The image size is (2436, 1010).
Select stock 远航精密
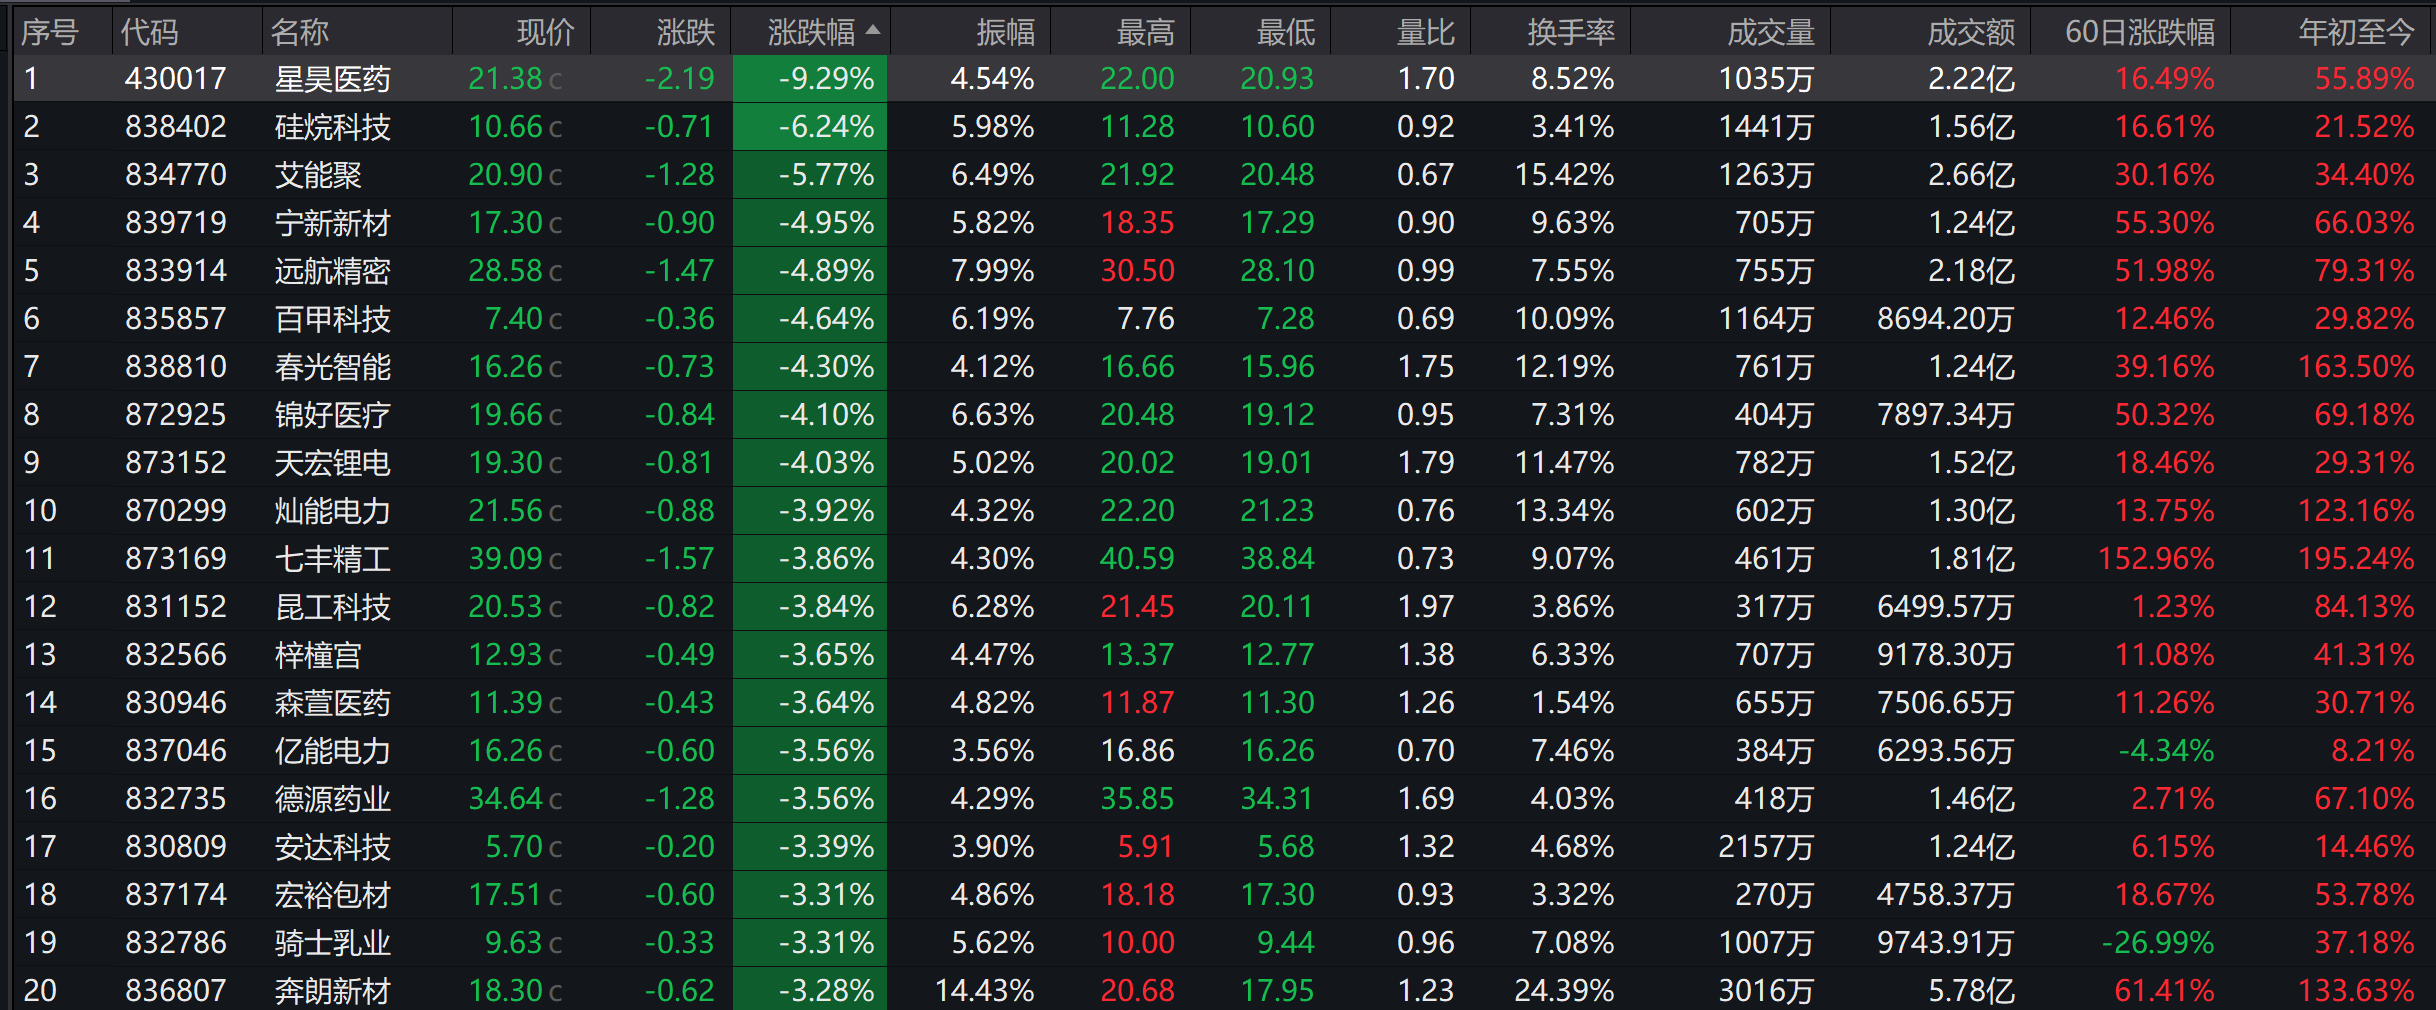point(333,271)
